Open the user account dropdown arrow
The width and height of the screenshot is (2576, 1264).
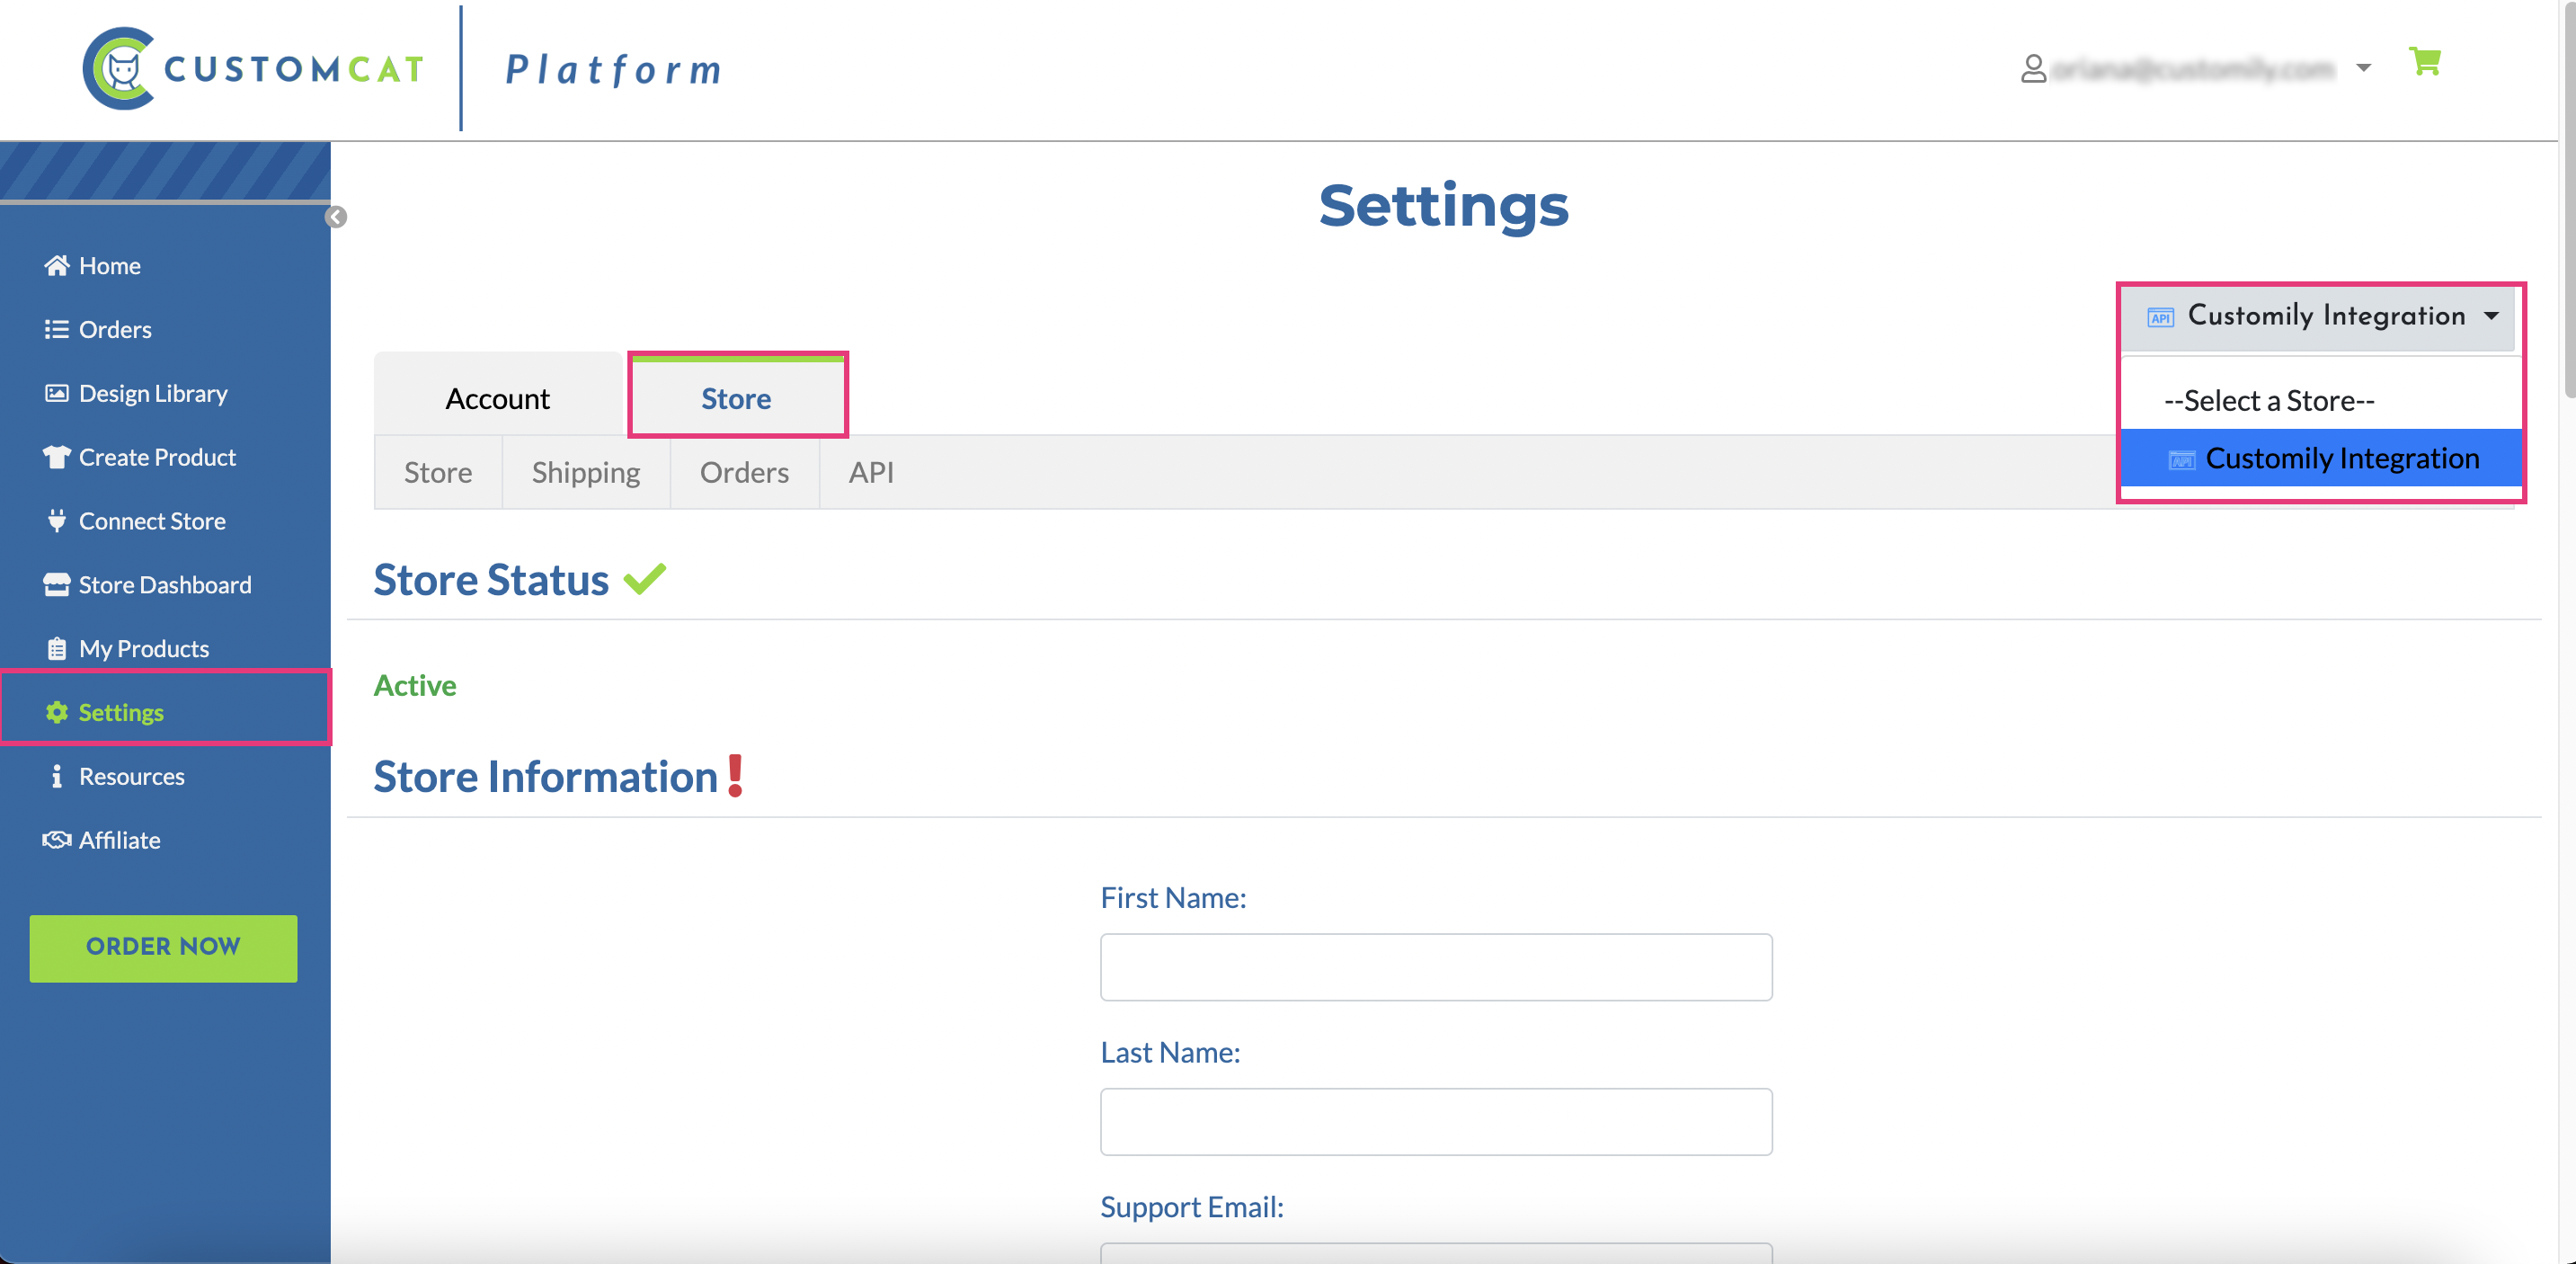[x=2364, y=68]
